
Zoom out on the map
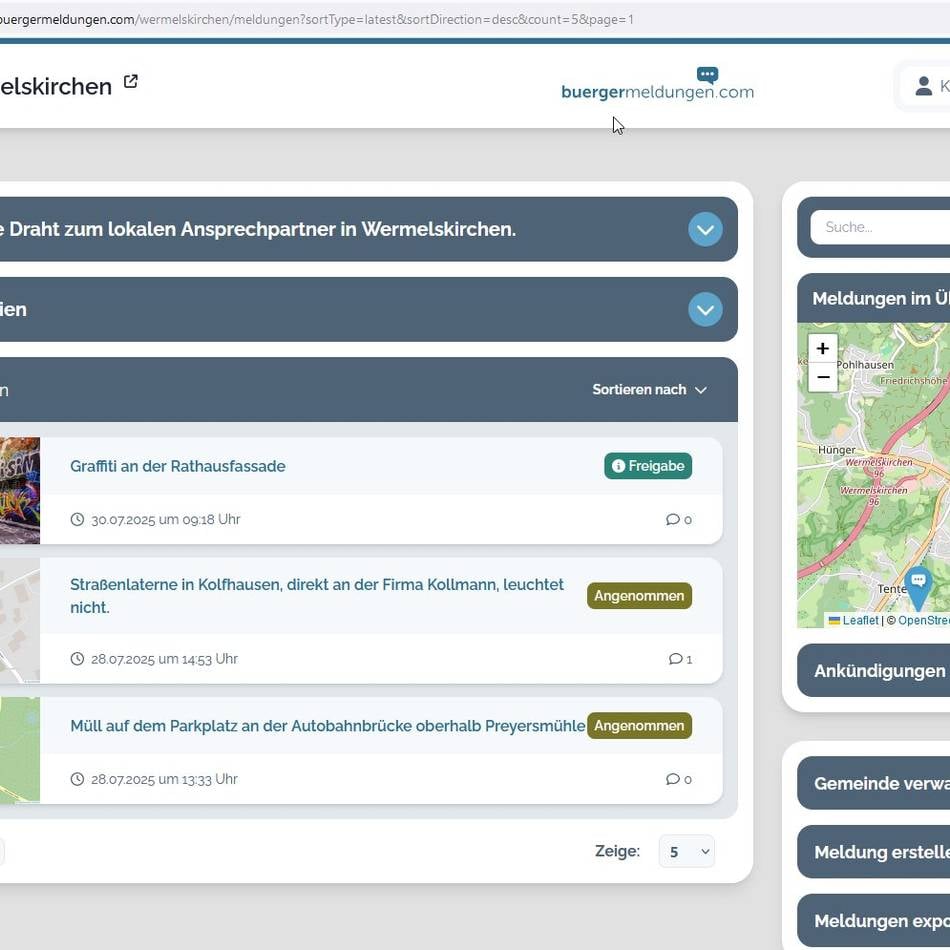(822, 377)
